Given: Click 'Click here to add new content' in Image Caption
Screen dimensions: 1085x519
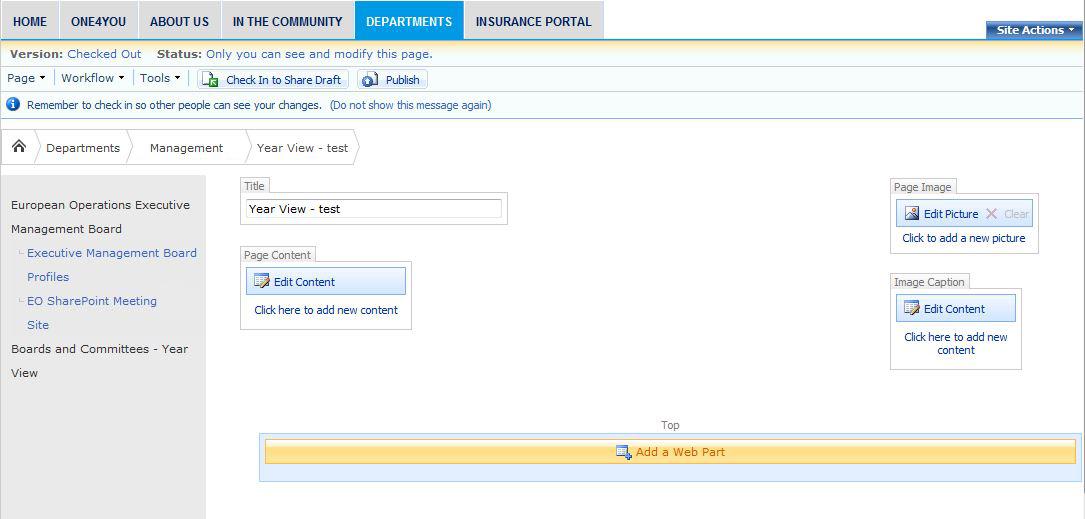Looking at the screenshot, I should 956,343.
